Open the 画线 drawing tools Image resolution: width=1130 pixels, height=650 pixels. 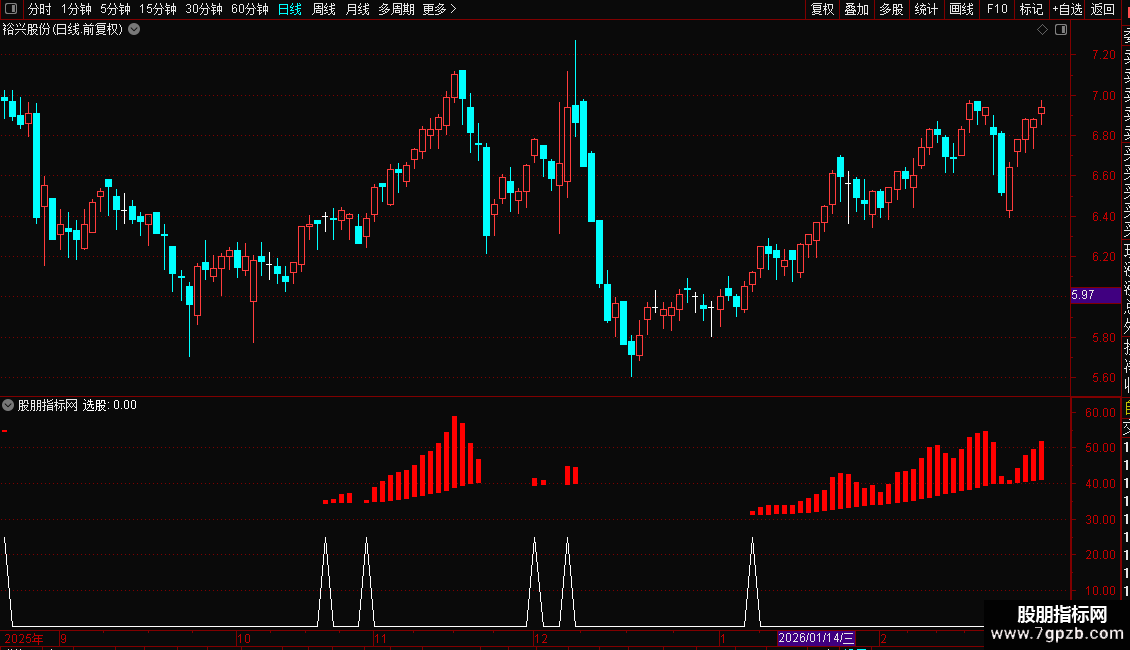pyautogui.click(x=961, y=9)
